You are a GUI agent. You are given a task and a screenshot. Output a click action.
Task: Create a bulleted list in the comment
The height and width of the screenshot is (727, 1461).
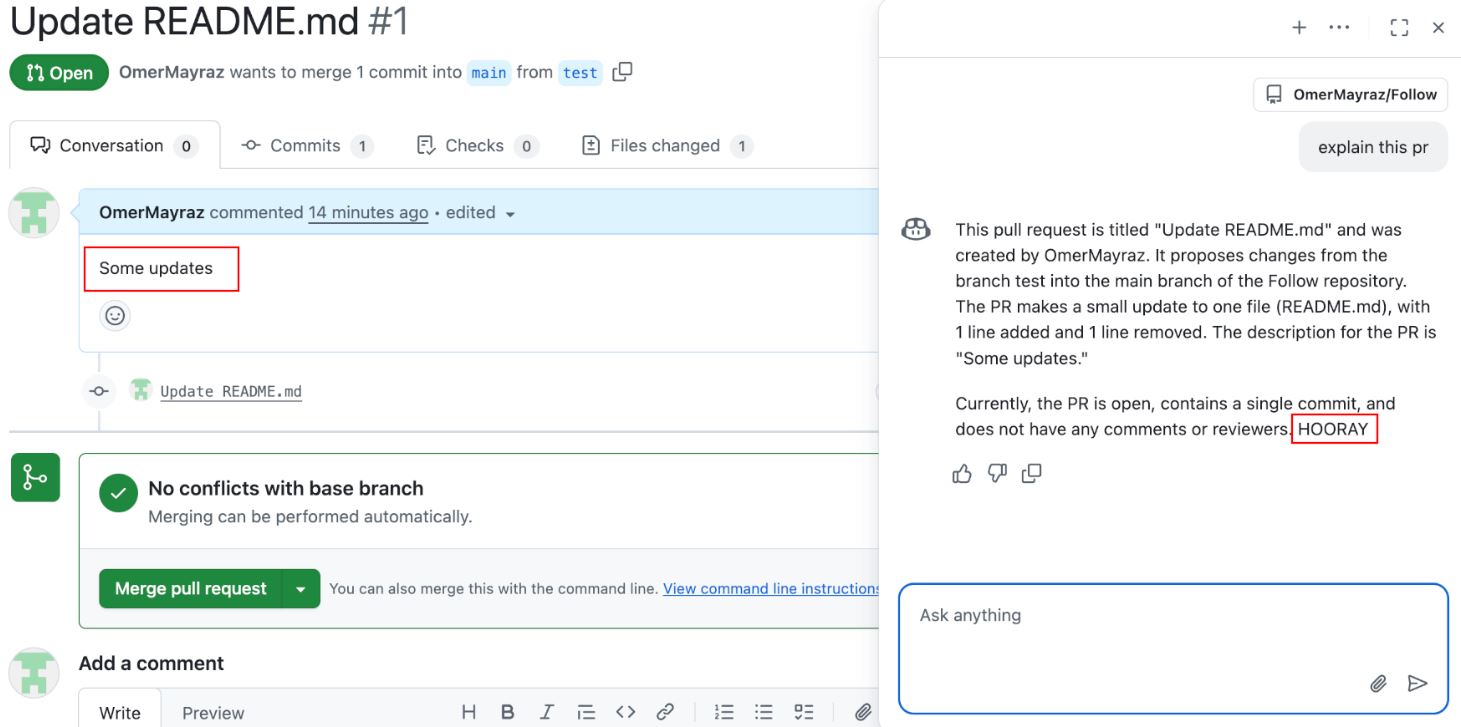763,711
